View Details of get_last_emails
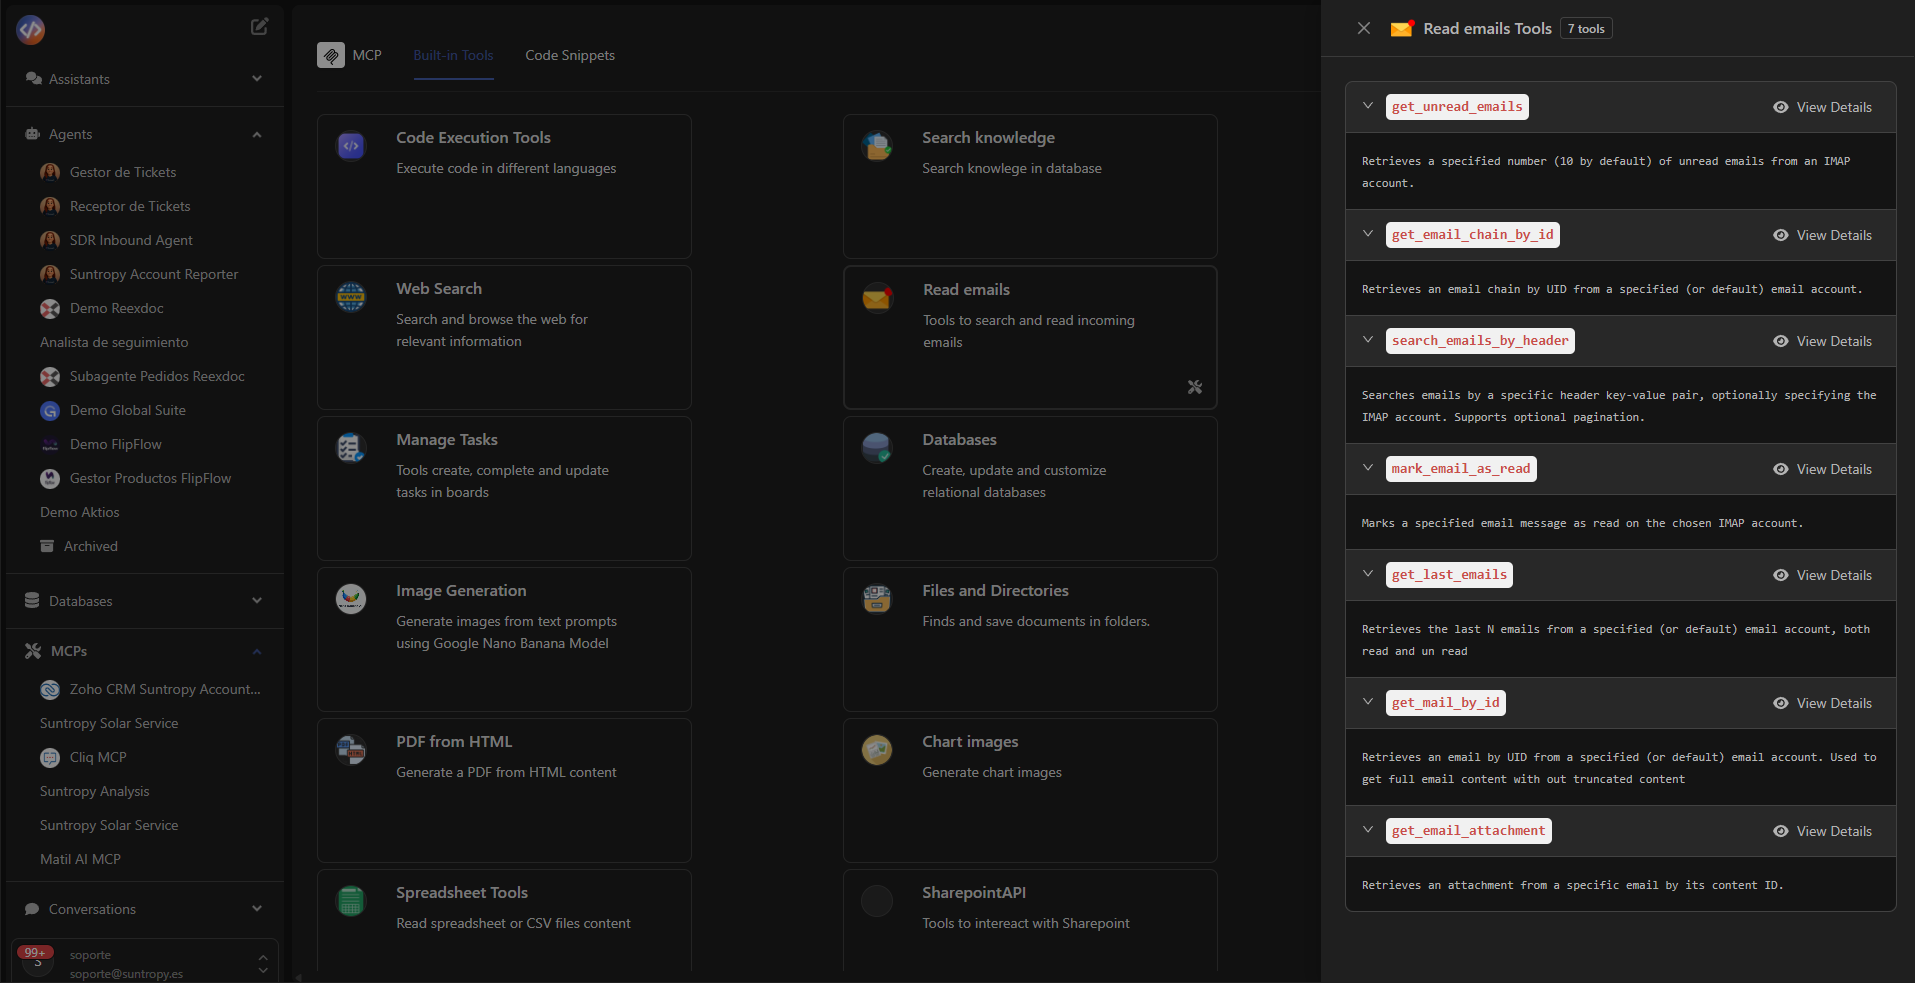Viewport: 1915px width, 983px height. (x=1822, y=575)
